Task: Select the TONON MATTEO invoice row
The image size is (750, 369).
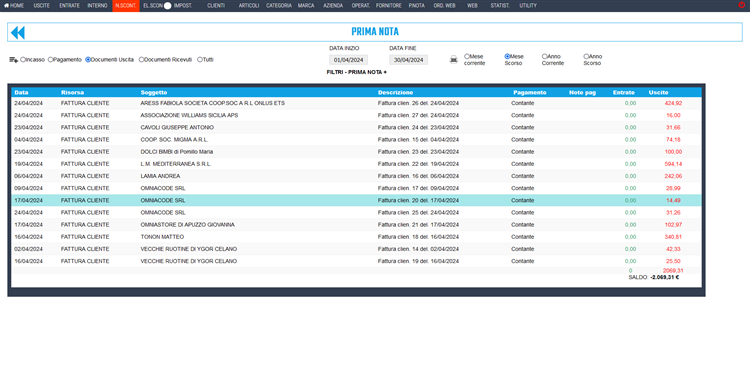Action: (356, 237)
